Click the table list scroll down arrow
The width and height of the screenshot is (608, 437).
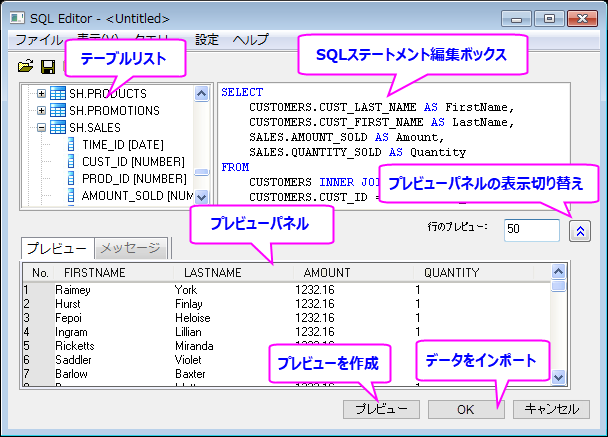pyautogui.click(x=202, y=197)
